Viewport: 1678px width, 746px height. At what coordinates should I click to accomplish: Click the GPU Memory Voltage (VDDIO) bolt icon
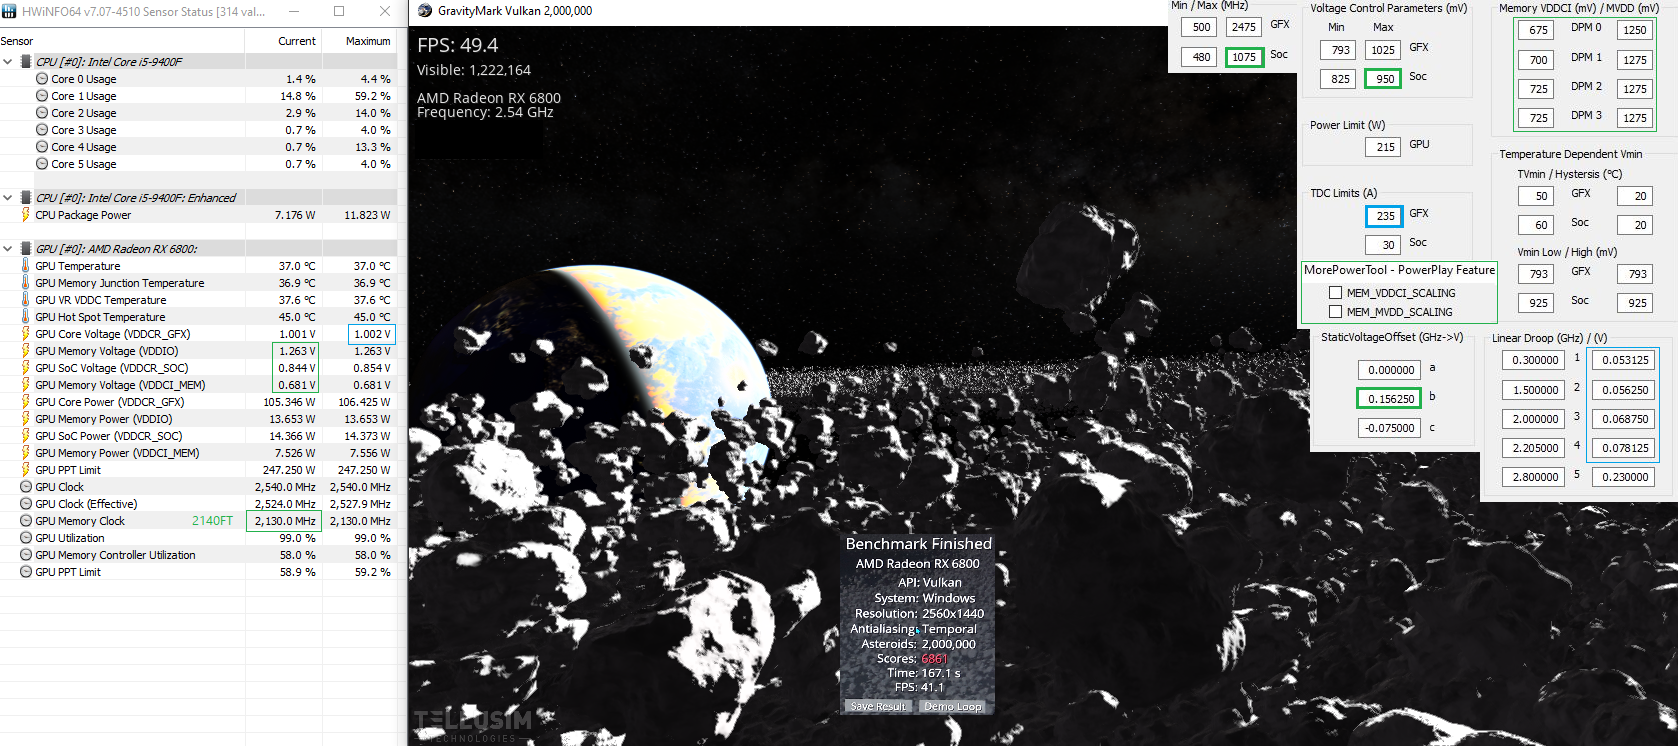[26, 351]
